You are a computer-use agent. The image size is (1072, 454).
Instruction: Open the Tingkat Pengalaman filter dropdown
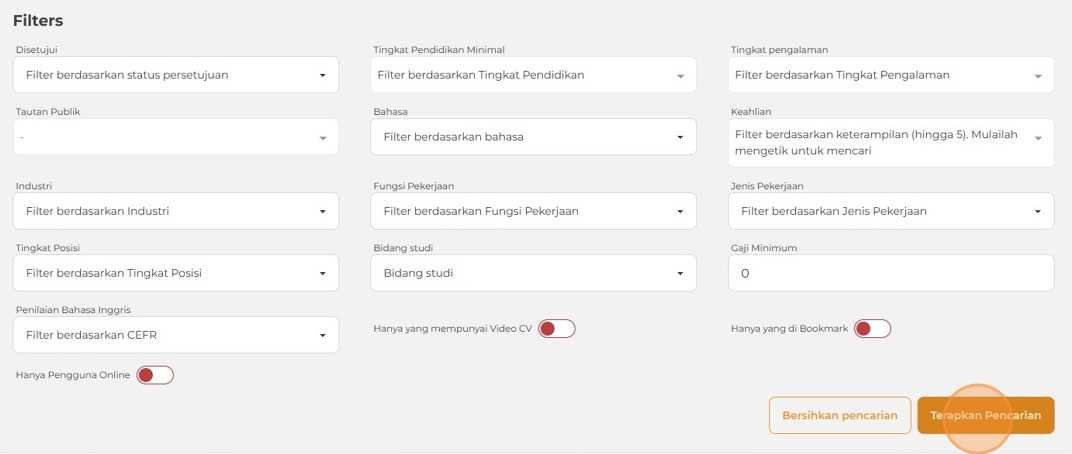point(890,75)
